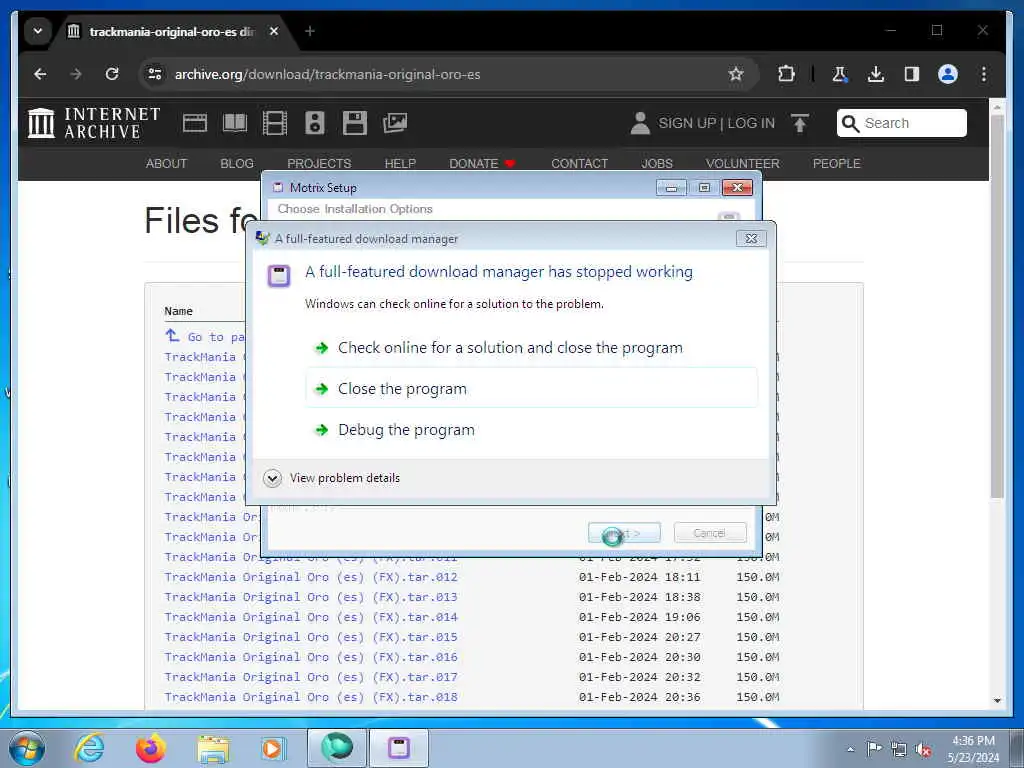Open the Images icon
Image resolution: width=1024 pixels, height=768 pixels.
pyautogui.click(x=394, y=123)
